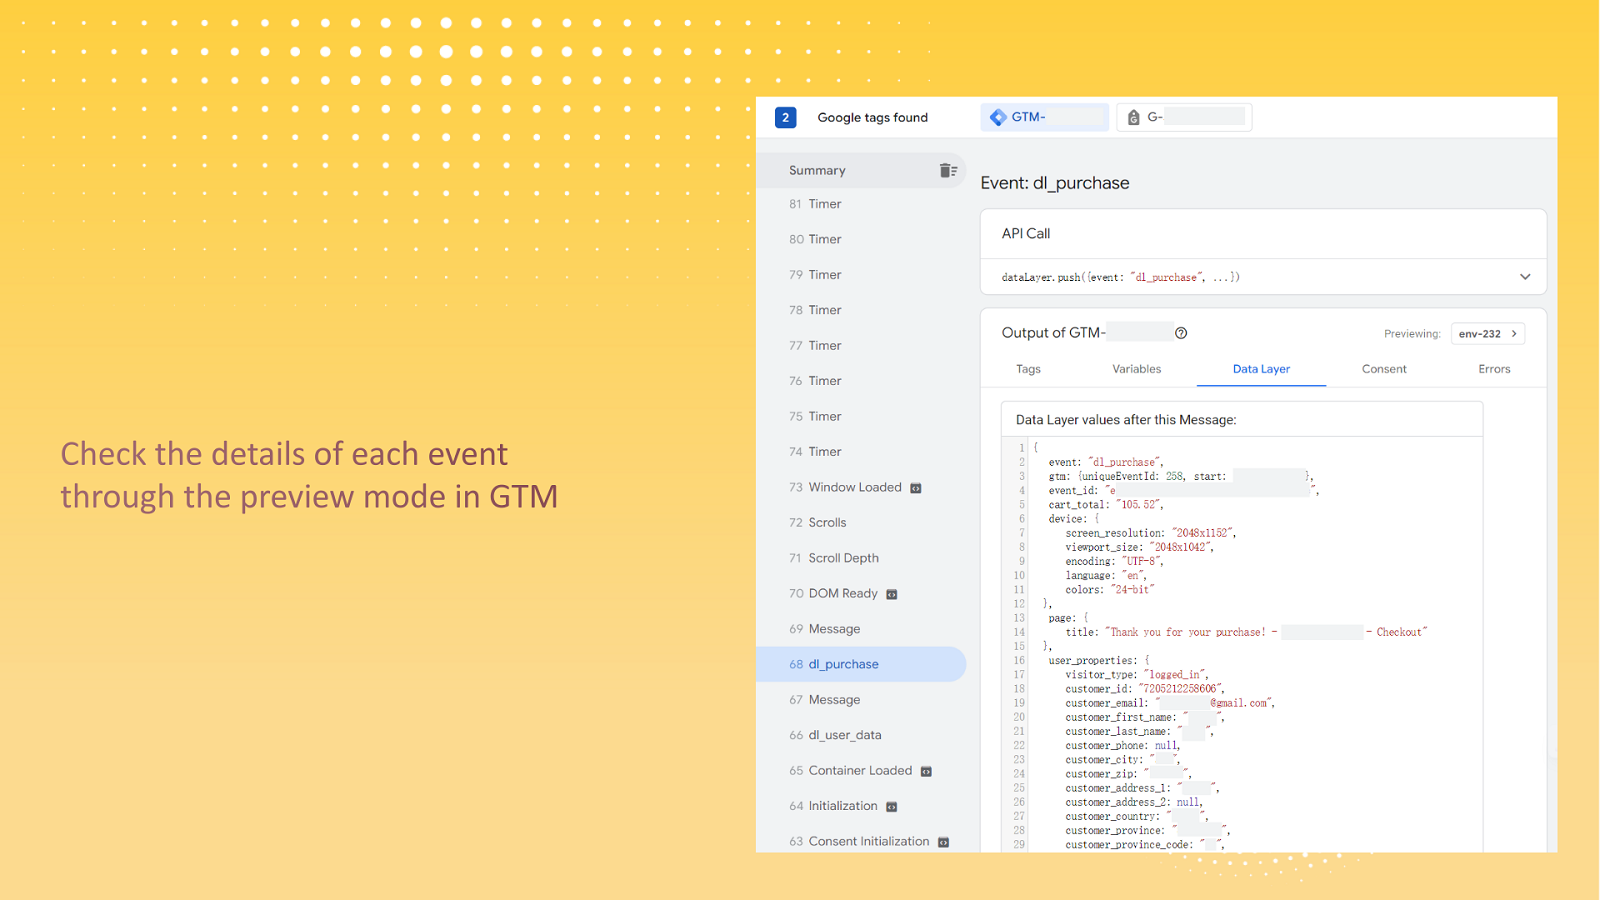Click the code icon beside DOM Ready

pos(892,594)
